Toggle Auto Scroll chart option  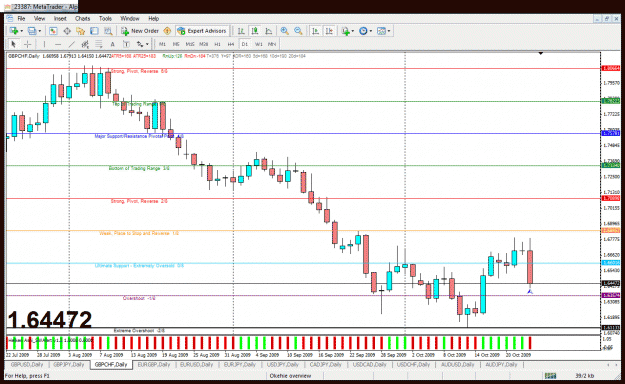(315, 31)
